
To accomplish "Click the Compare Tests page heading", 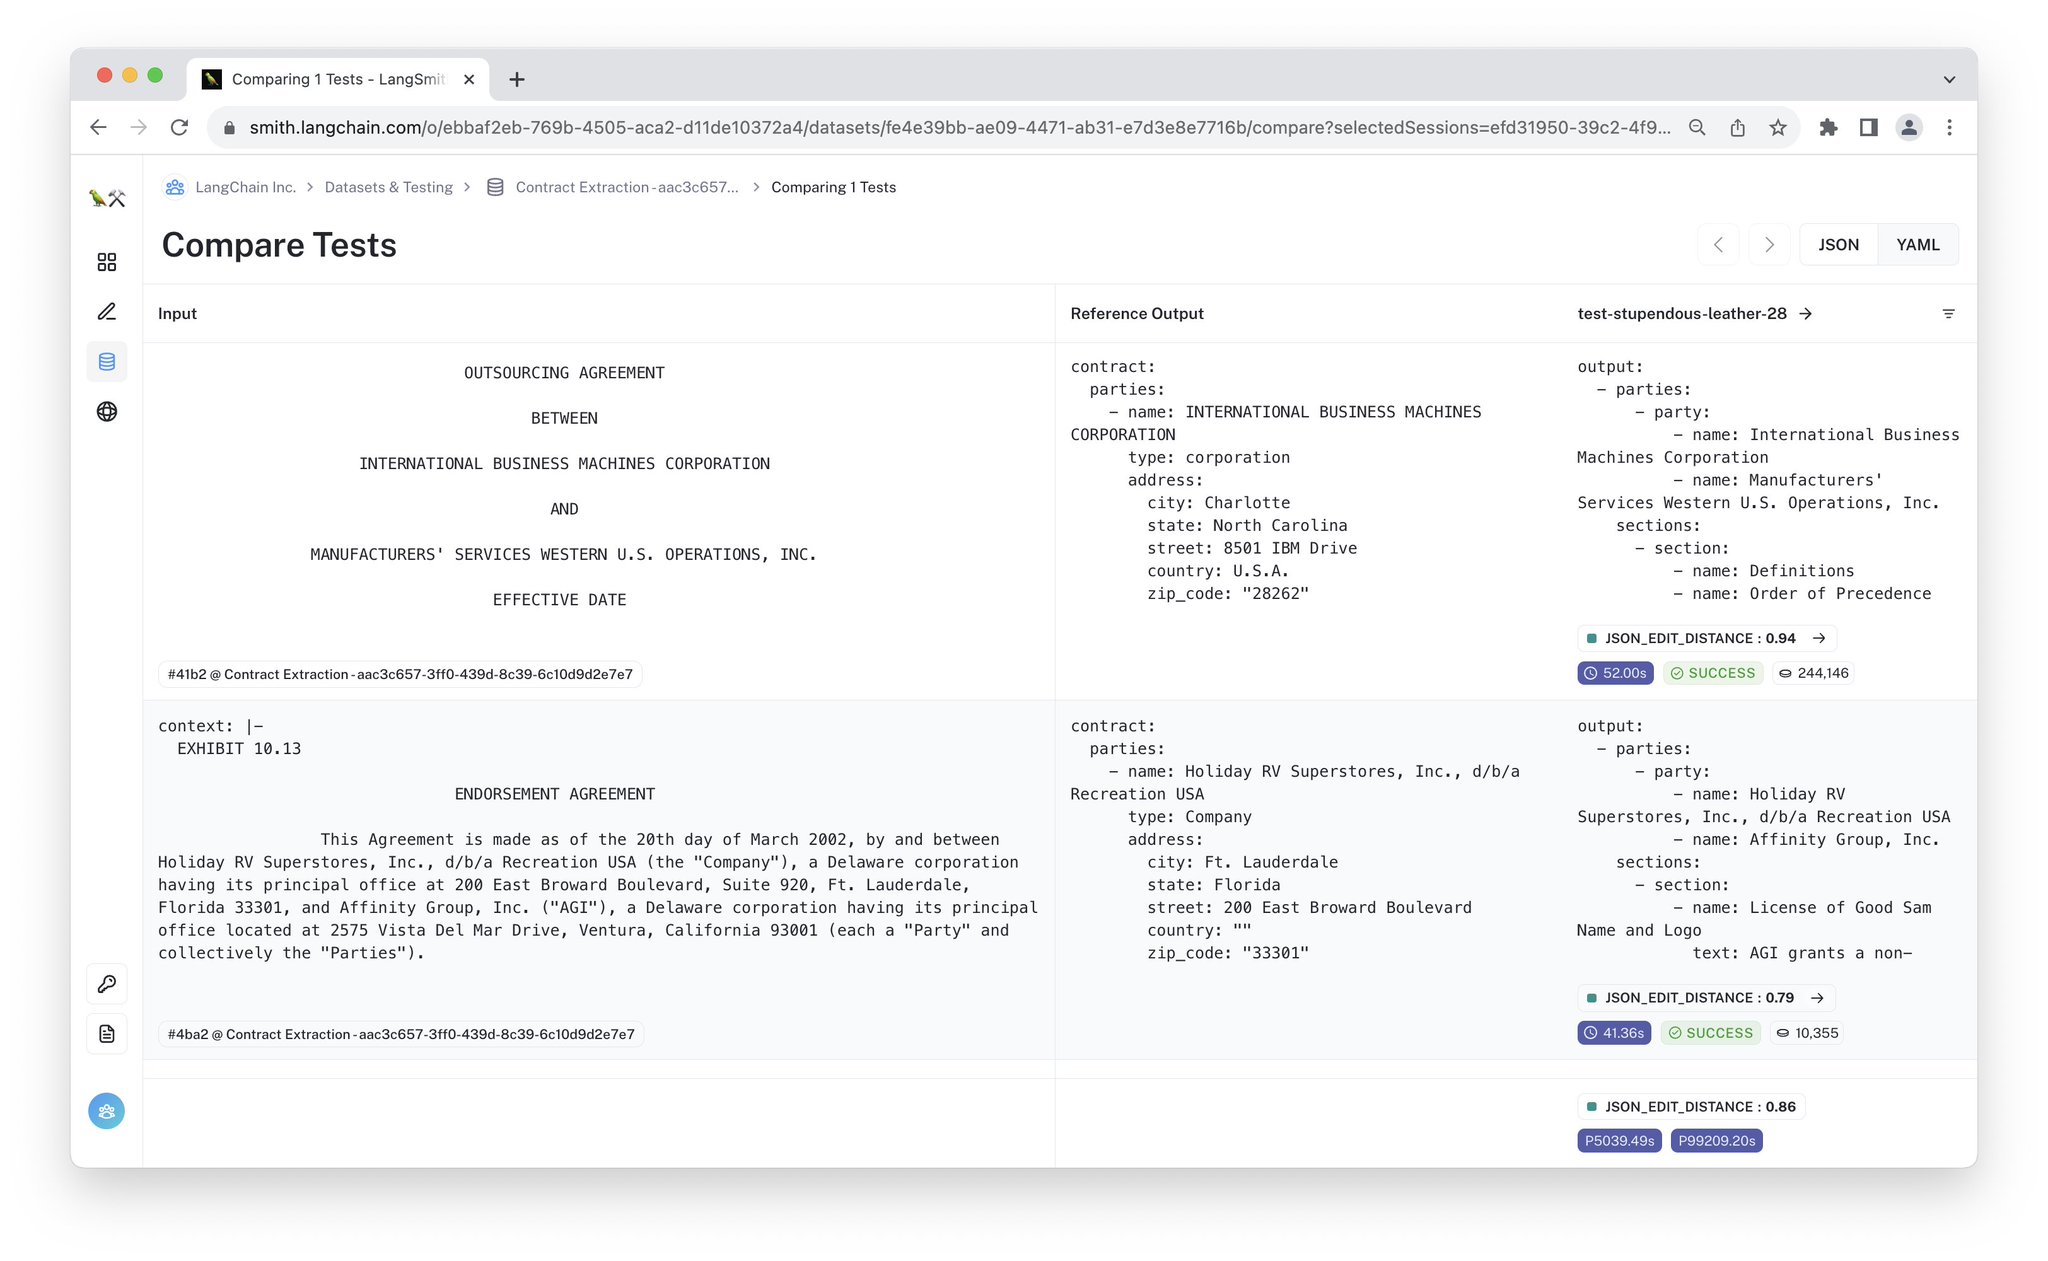I will coord(279,245).
